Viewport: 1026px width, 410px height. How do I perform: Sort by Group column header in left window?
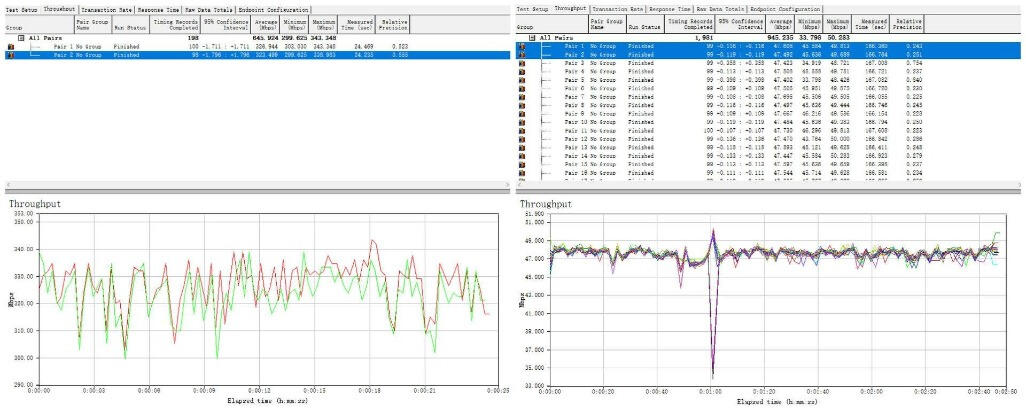coord(38,26)
